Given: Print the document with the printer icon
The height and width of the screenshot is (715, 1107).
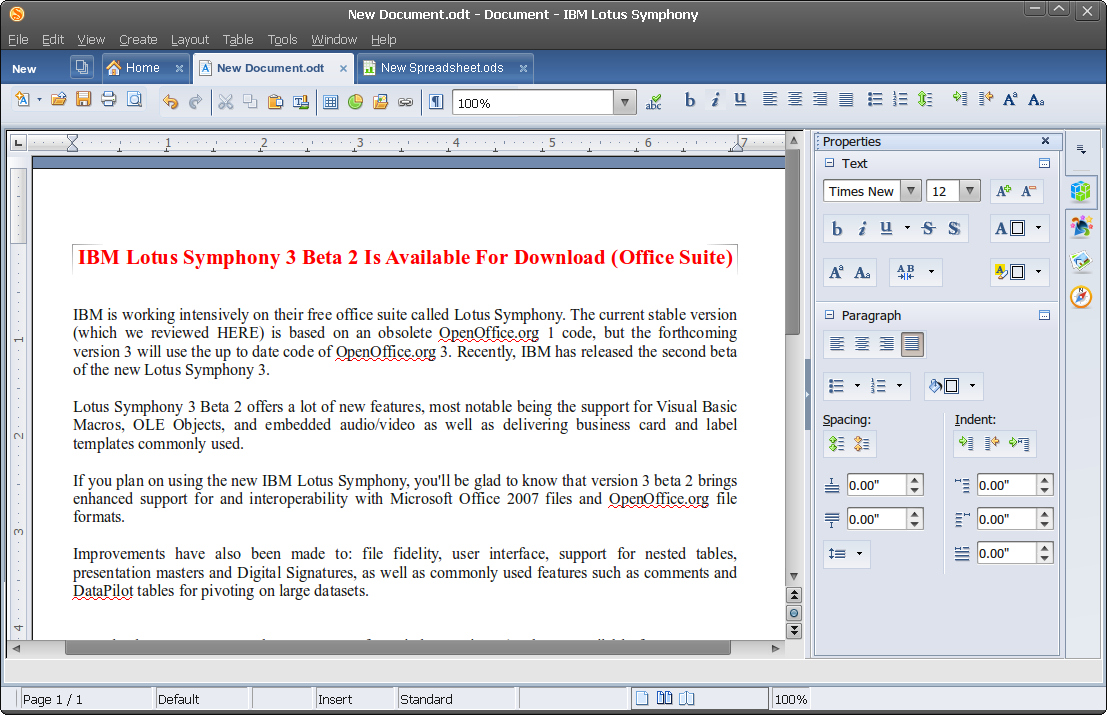Looking at the screenshot, I should [109, 100].
